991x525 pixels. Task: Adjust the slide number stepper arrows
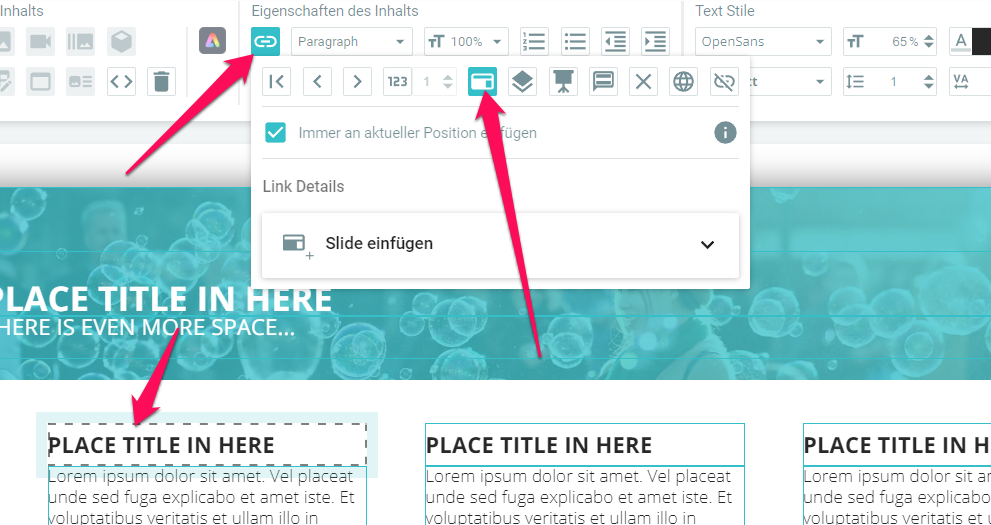tap(447, 81)
